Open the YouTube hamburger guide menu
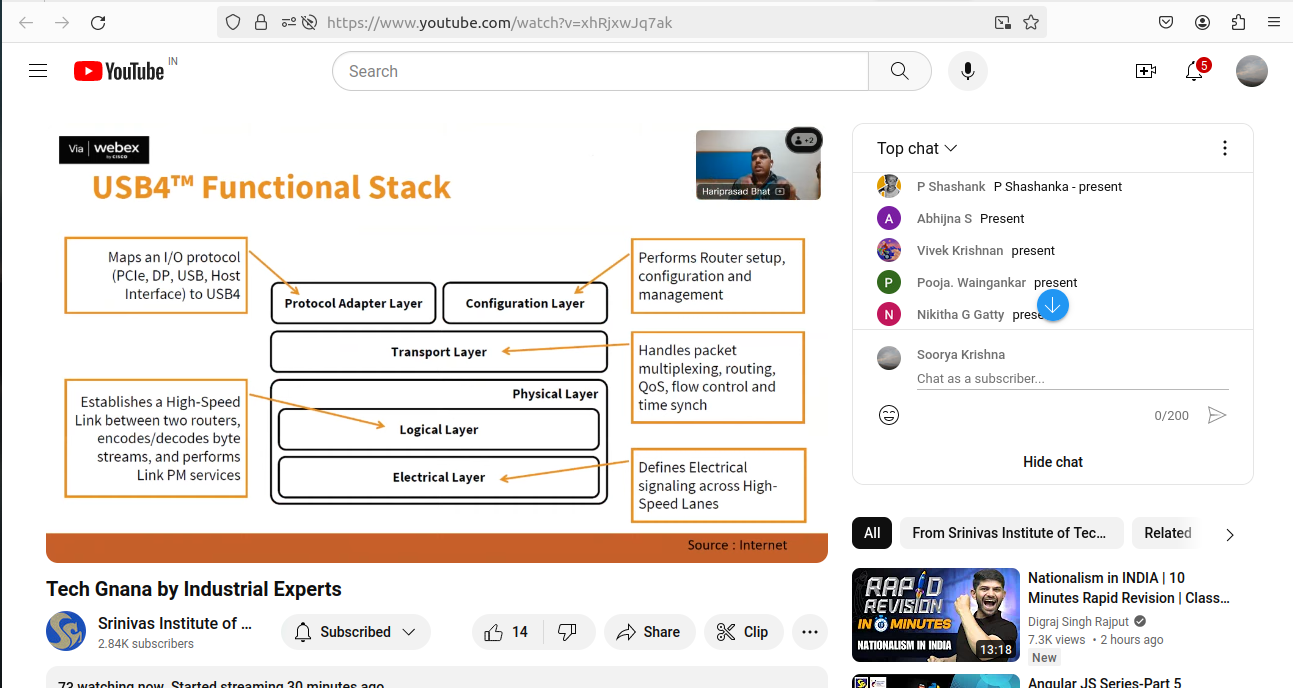This screenshot has width=1293, height=688. 38,71
